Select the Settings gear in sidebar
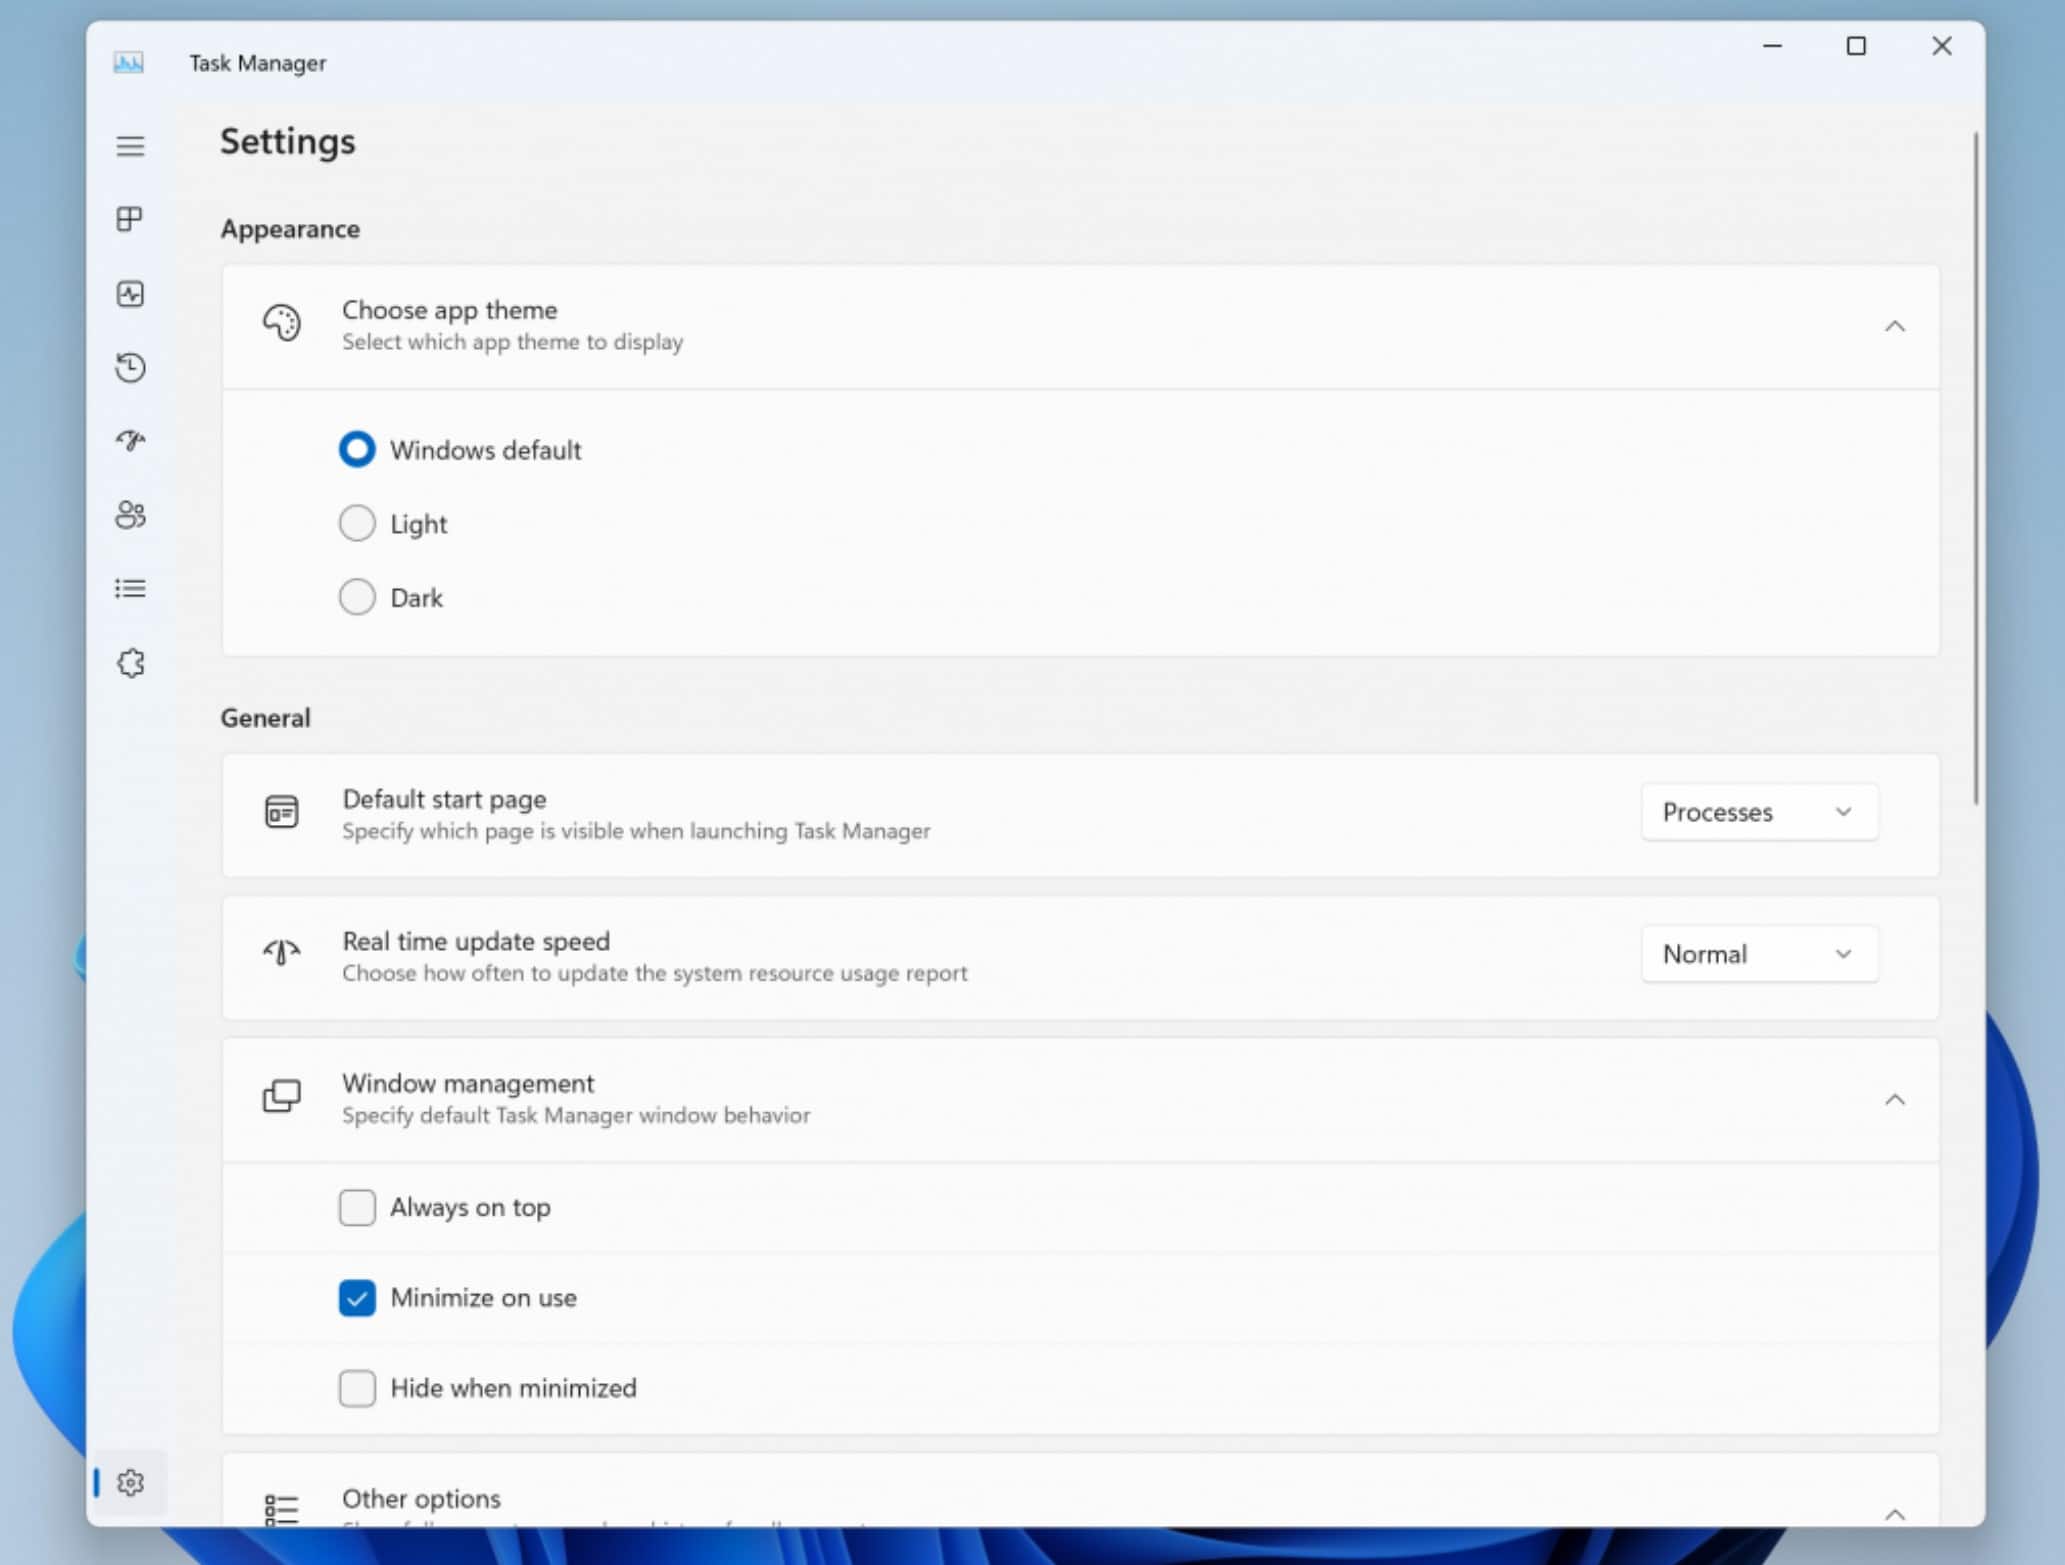Image resolution: width=2065 pixels, height=1565 pixels. 130,1482
